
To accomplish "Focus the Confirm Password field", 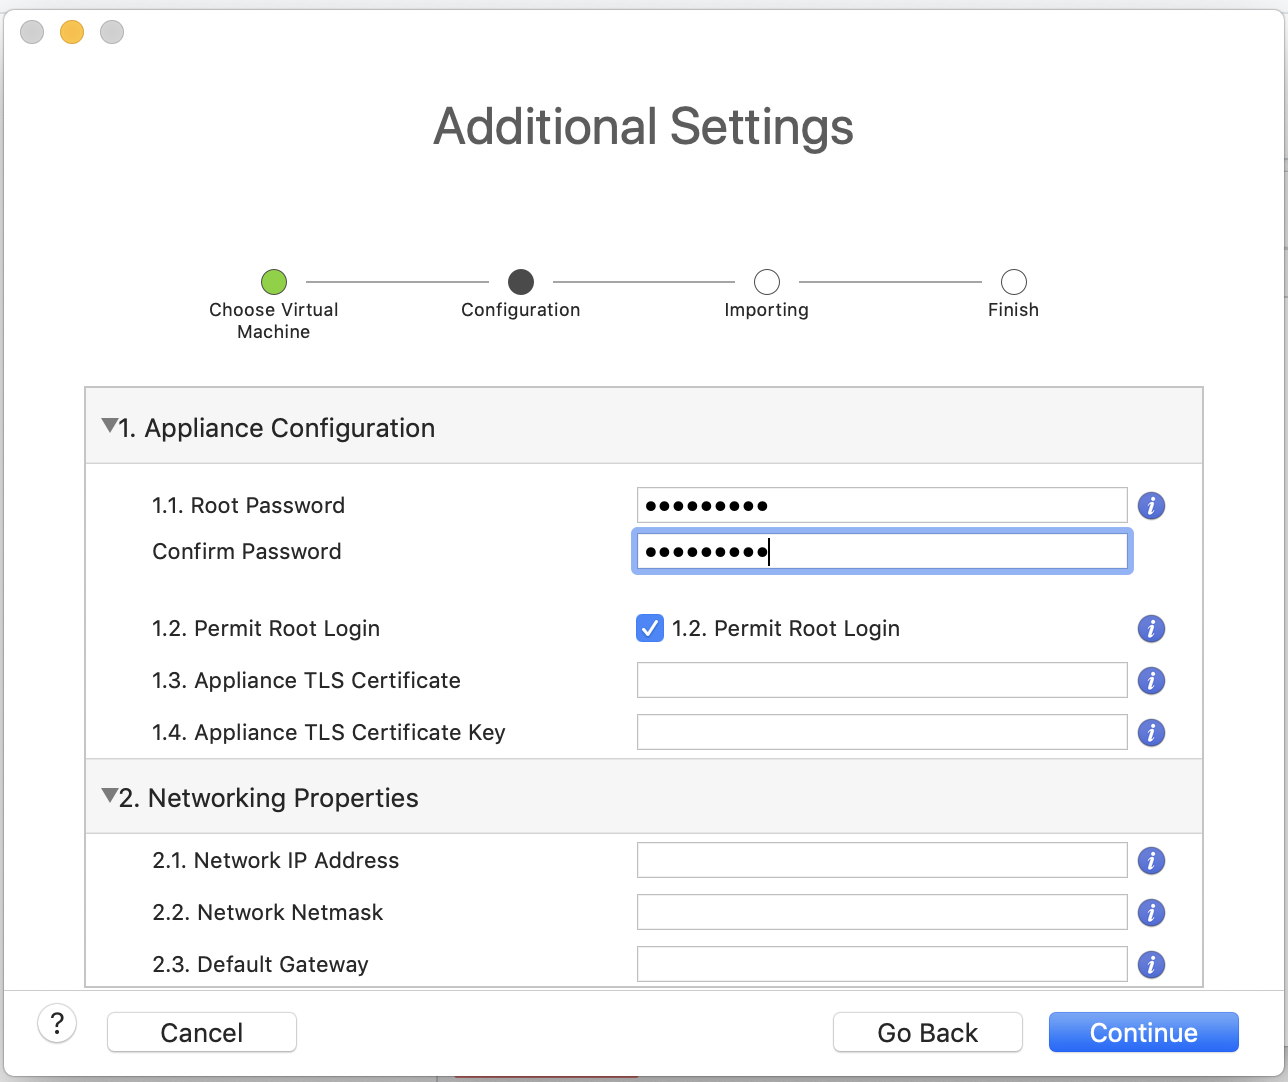I will pos(882,551).
